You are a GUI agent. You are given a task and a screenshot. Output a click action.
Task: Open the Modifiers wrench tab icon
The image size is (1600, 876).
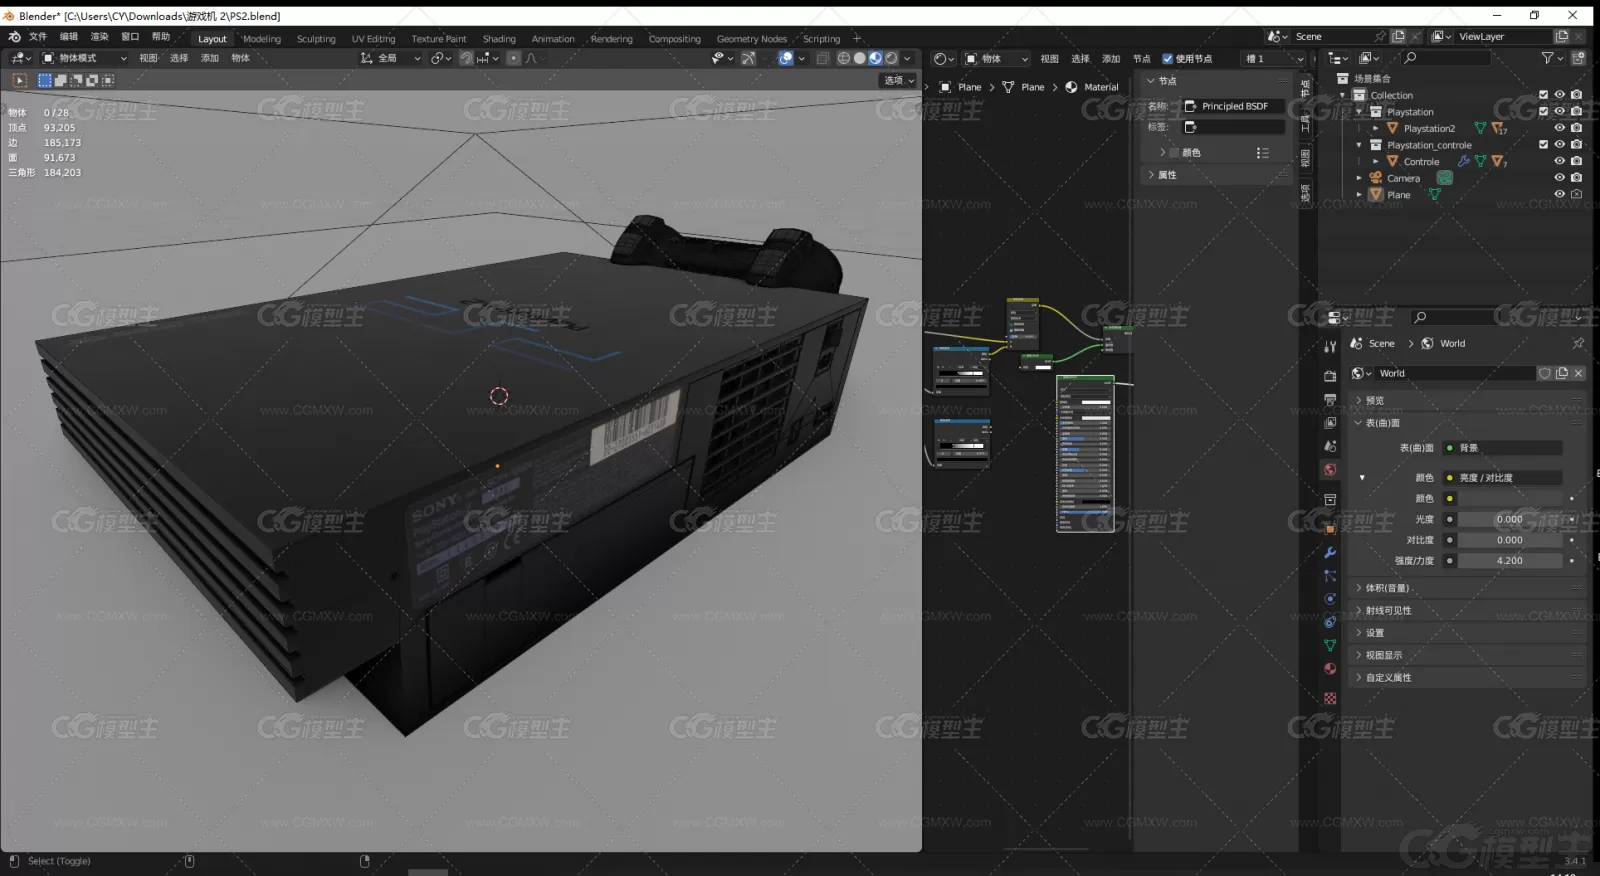tap(1330, 552)
